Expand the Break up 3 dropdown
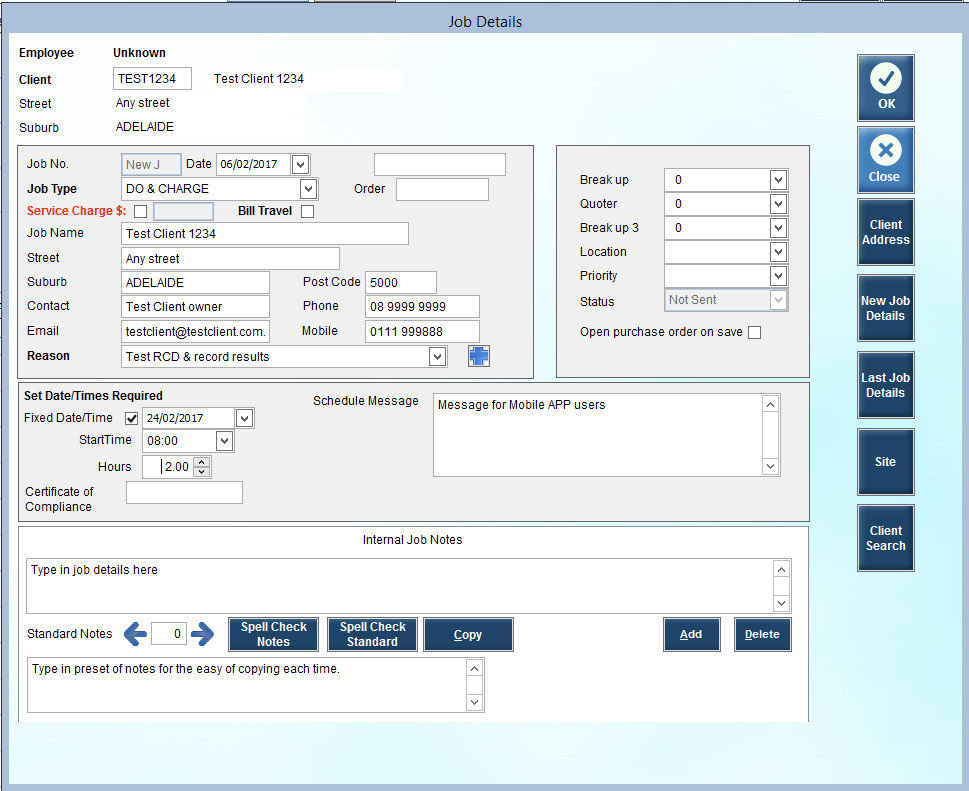Image resolution: width=969 pixels, height=791 pixels. [778, 228]
